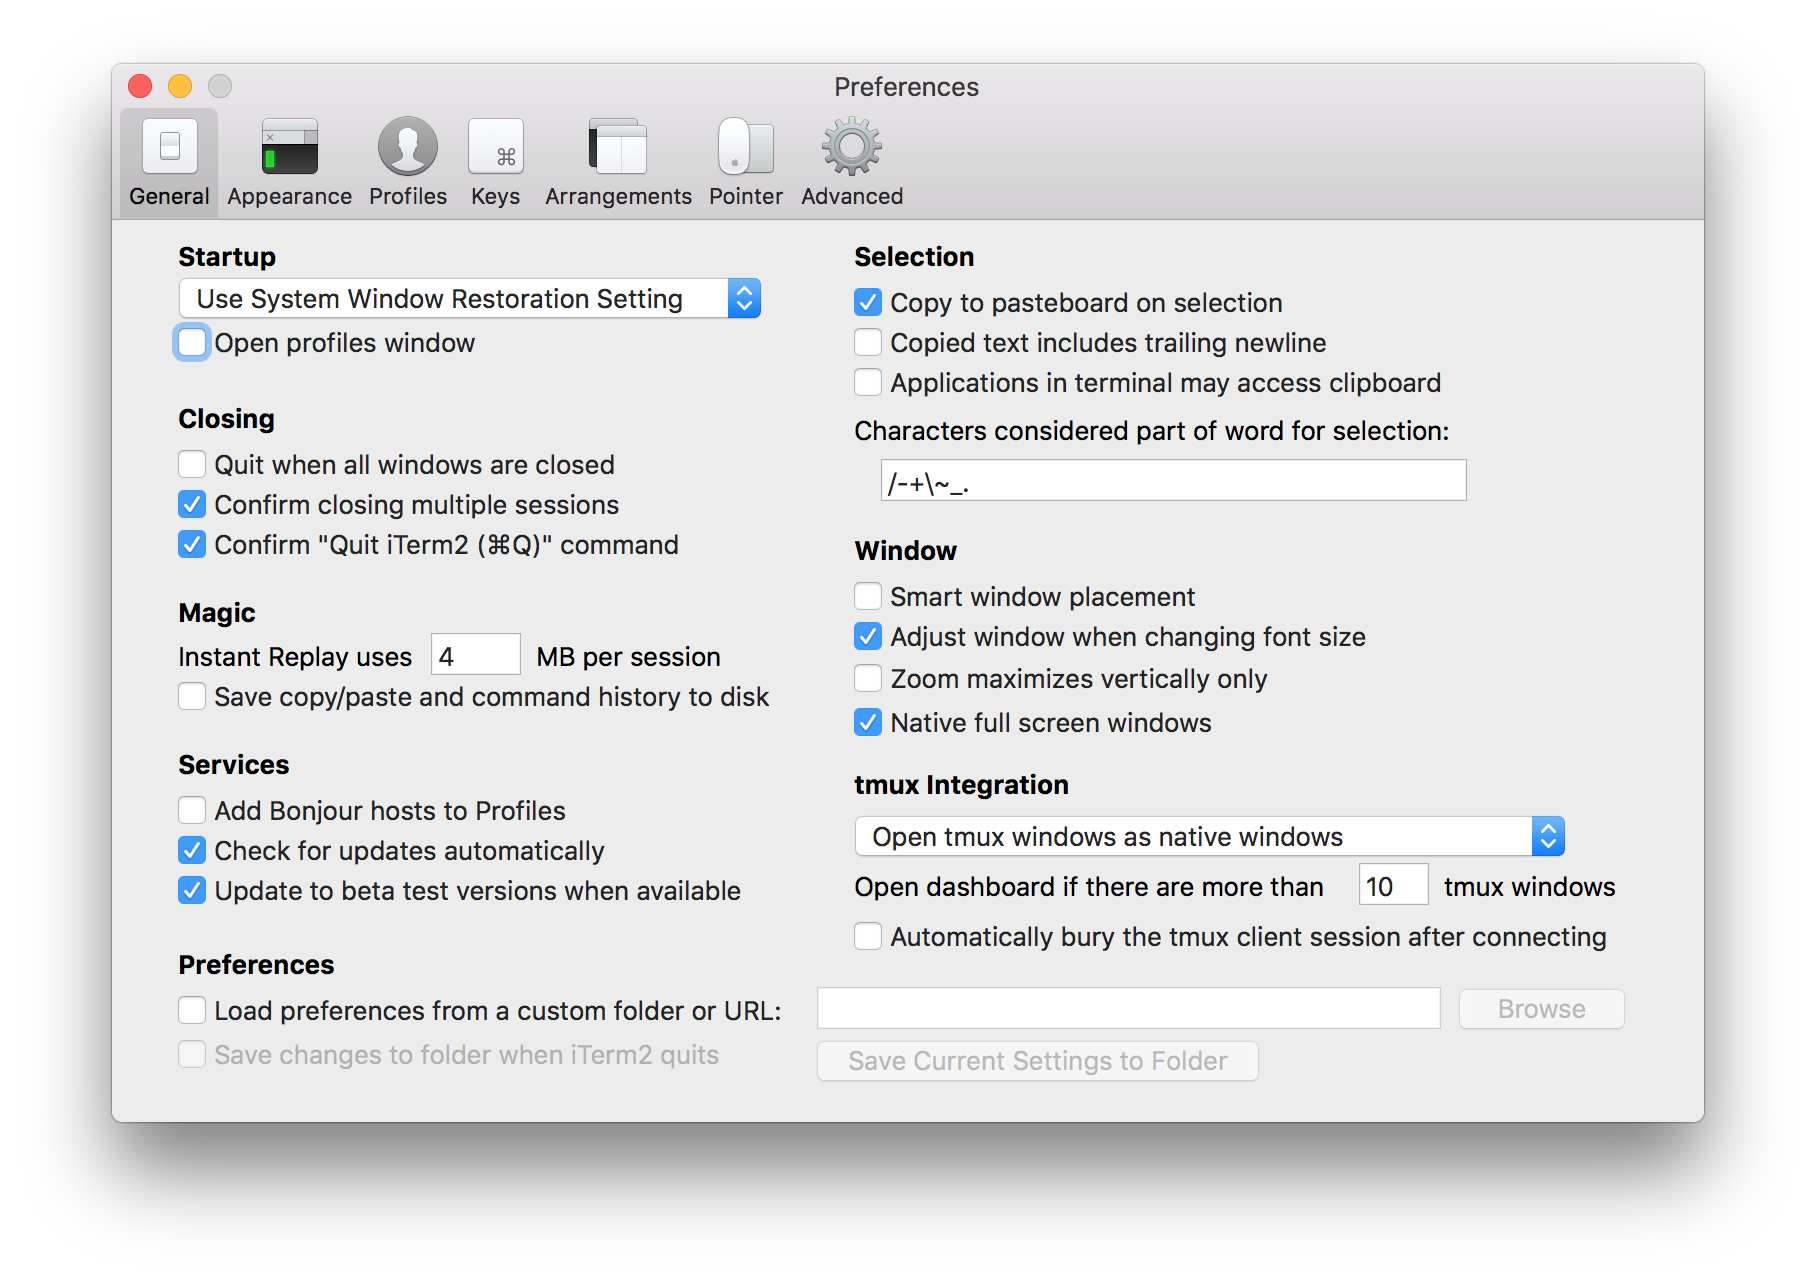The height and width of the screenshot is (1282, 1816).
Task: Enable Automatically bury the tmux client session
Action: click(x=868, y=936)
